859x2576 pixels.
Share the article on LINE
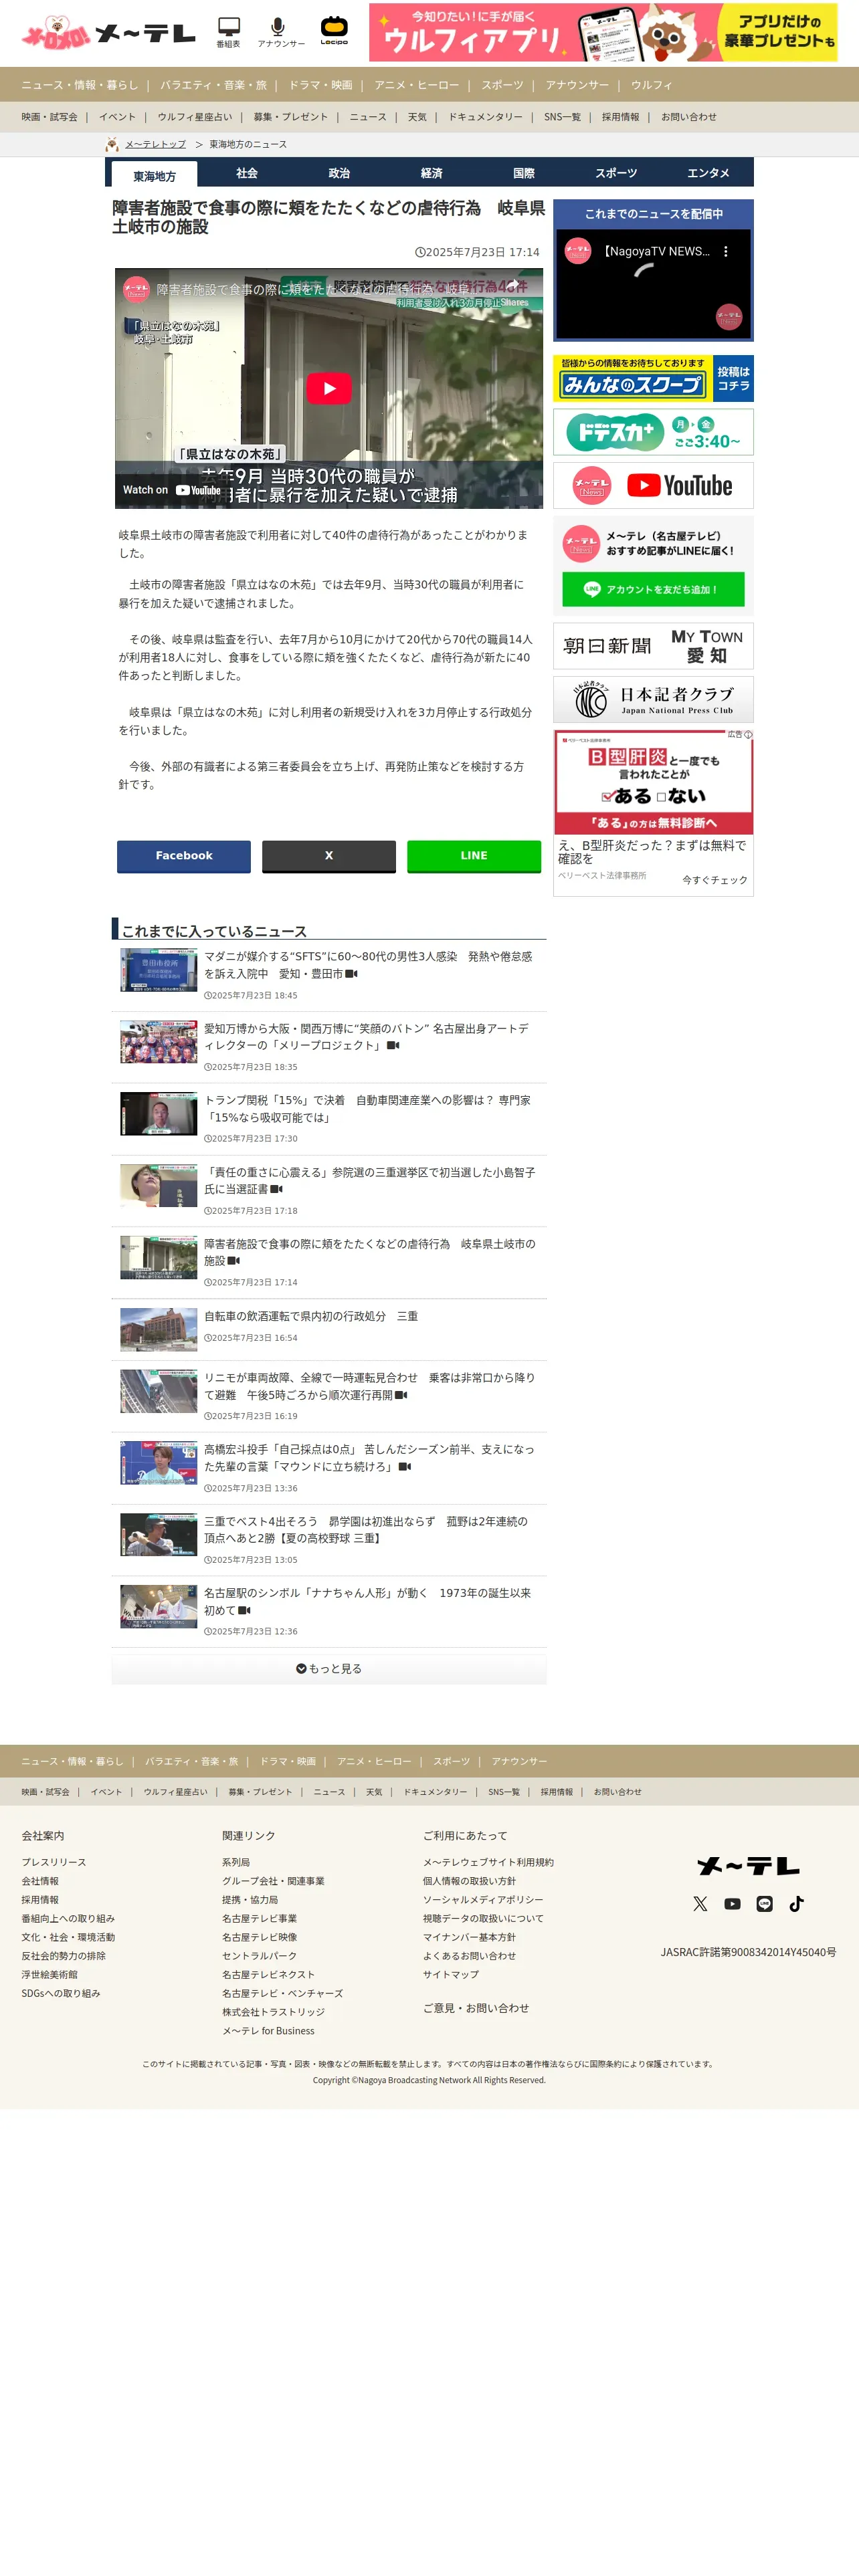[x=474, y=856]
